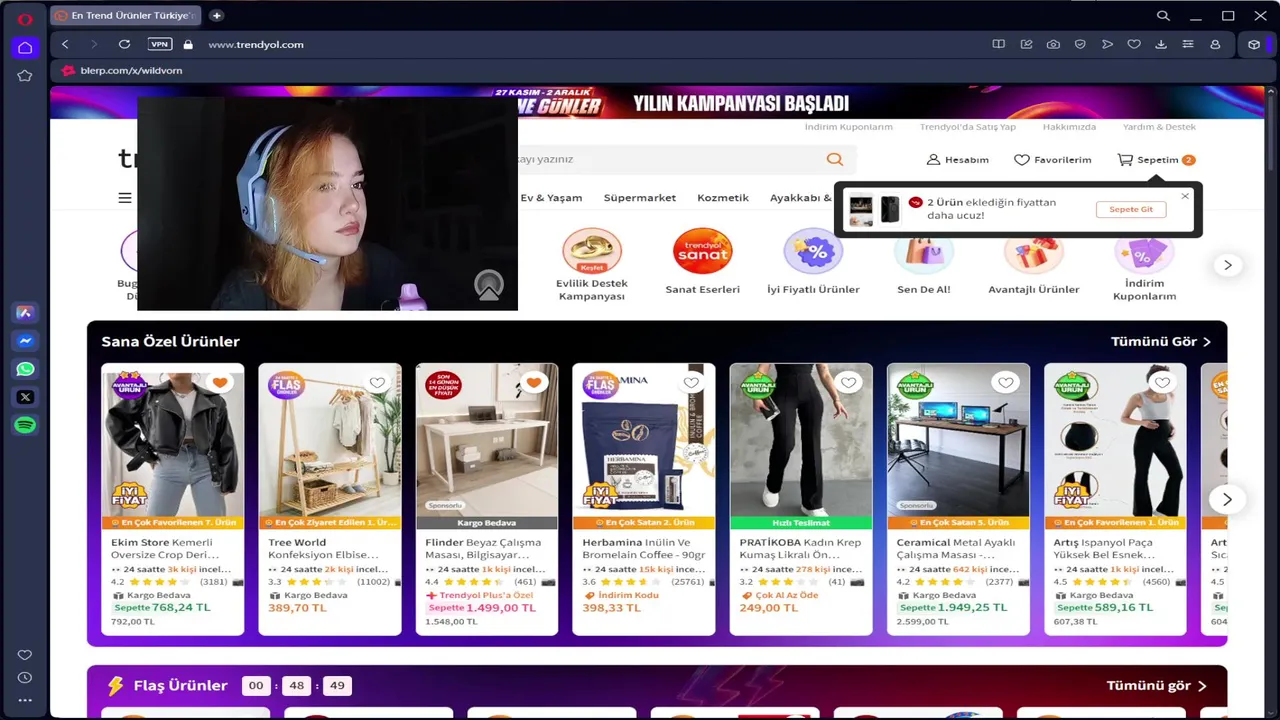Open Favorilerim favorites link
Screen dimensions: 1280x720
click(1052, 160)
